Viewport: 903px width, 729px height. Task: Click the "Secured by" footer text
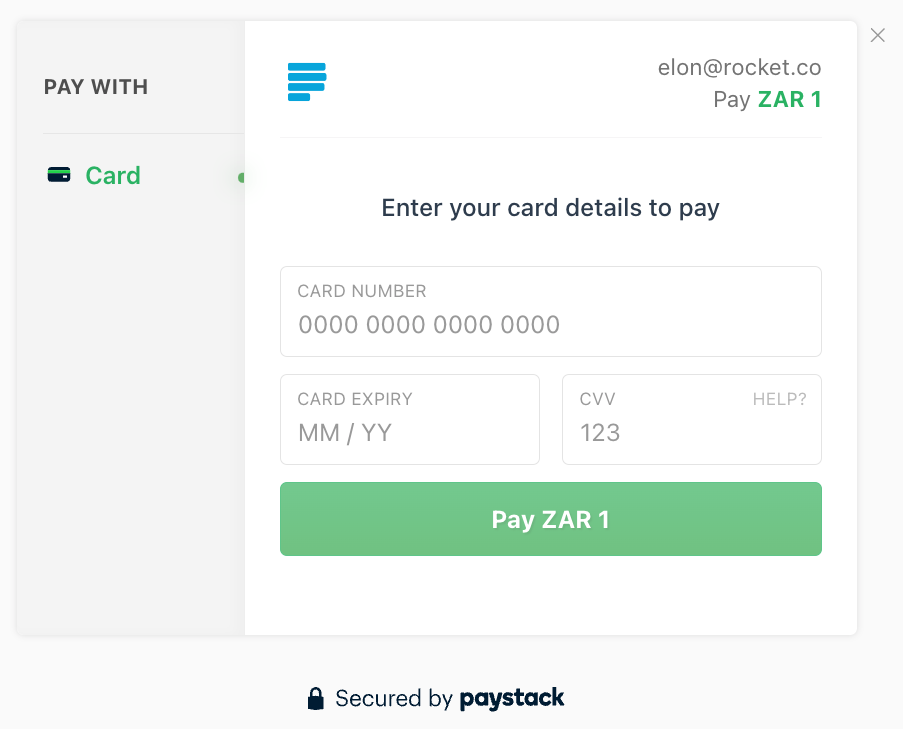[x=394, y=698]
